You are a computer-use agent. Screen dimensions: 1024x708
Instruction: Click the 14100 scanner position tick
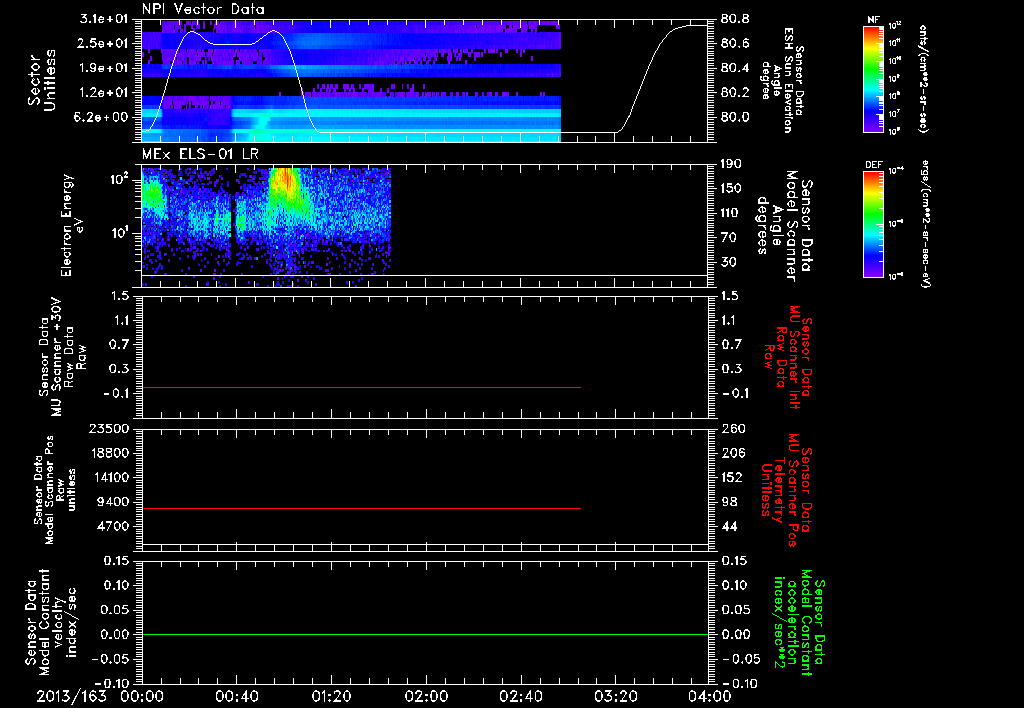[108, 477]
